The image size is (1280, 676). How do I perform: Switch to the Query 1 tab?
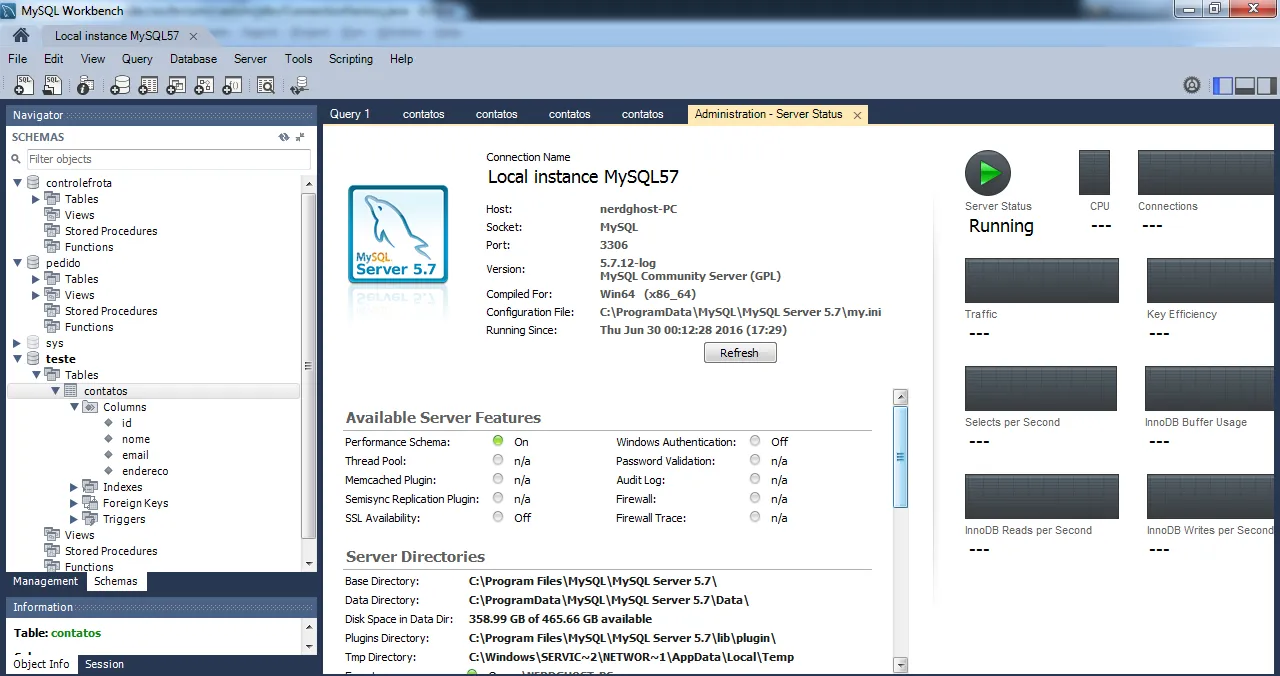(x=350, y=114)
